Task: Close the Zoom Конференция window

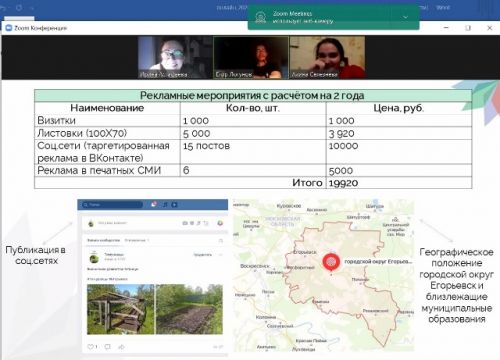Action: pyautogui.click(x=489, y=28)
